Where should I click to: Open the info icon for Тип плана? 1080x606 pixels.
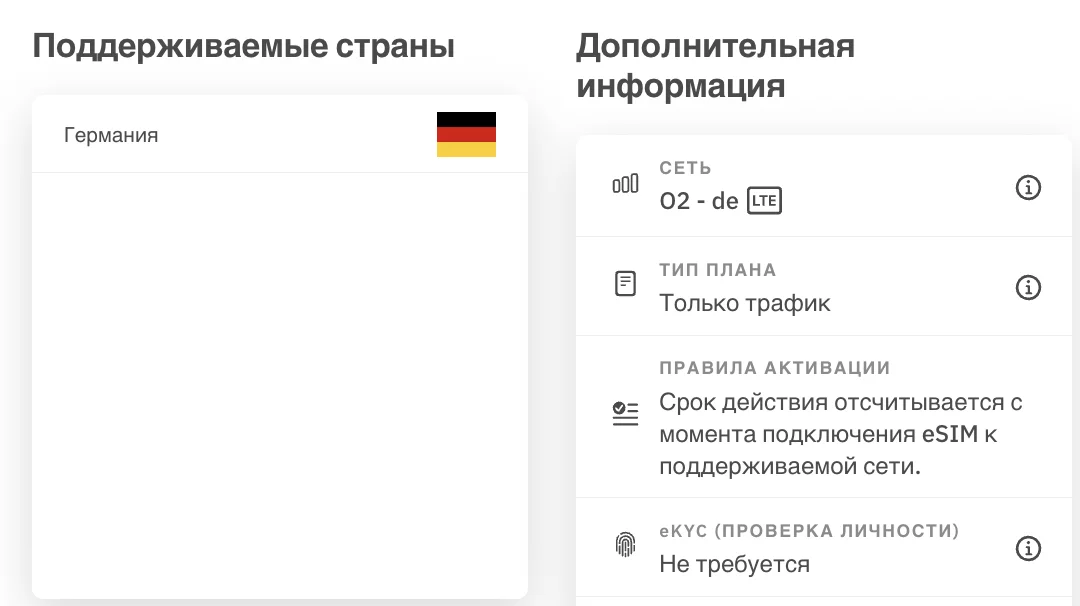click(x=1028, y=287)
